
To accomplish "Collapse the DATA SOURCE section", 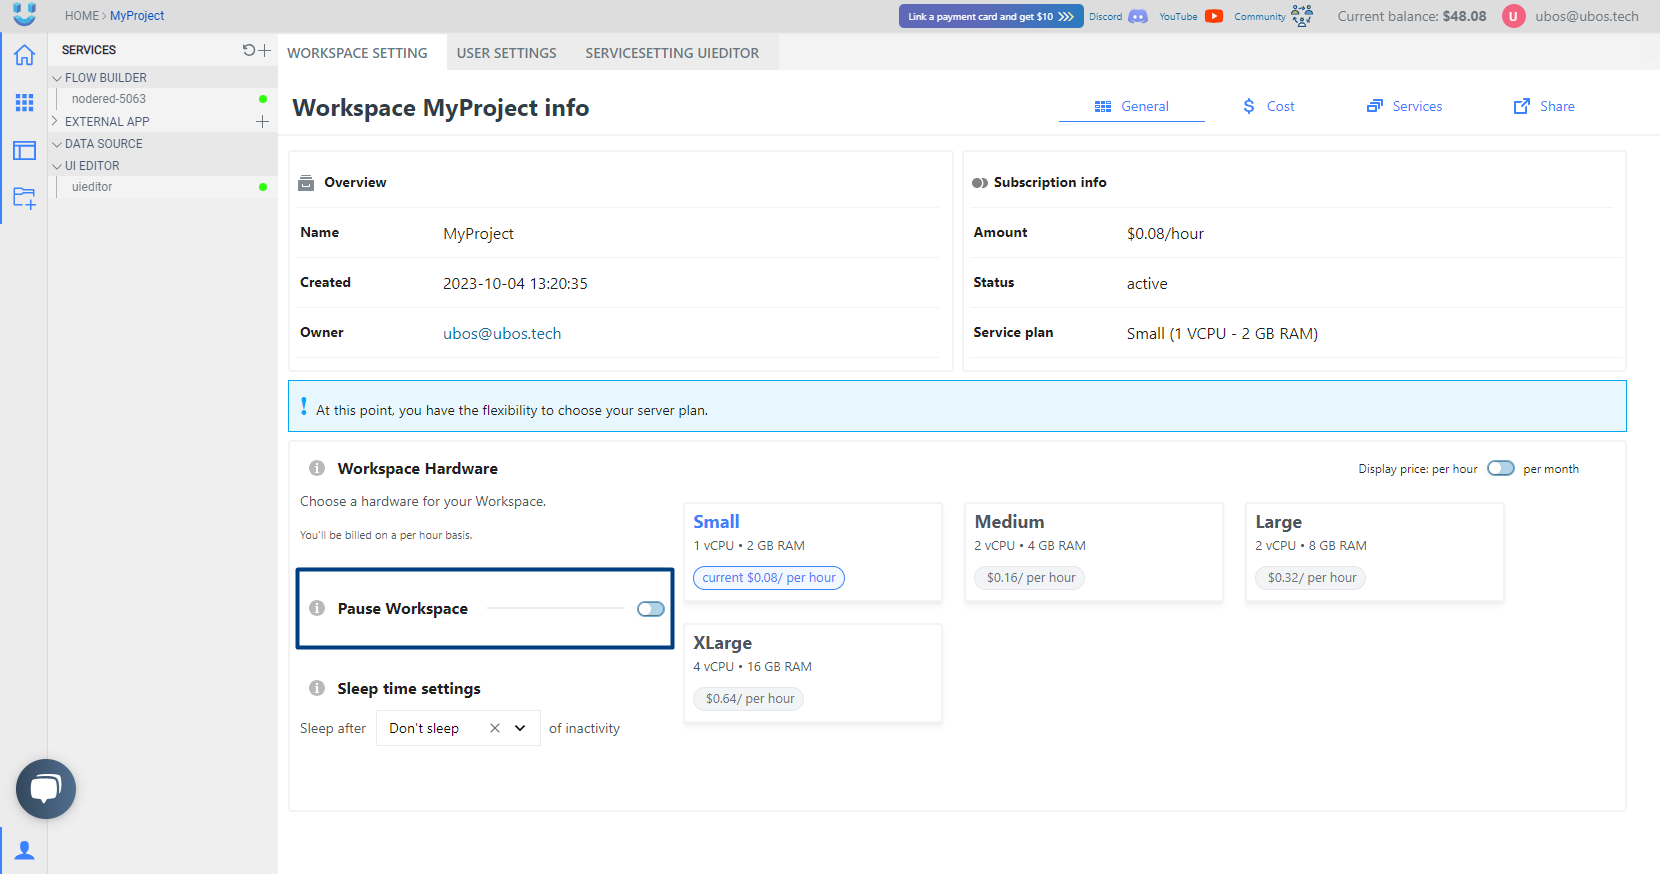I will (x=57, y=144).
